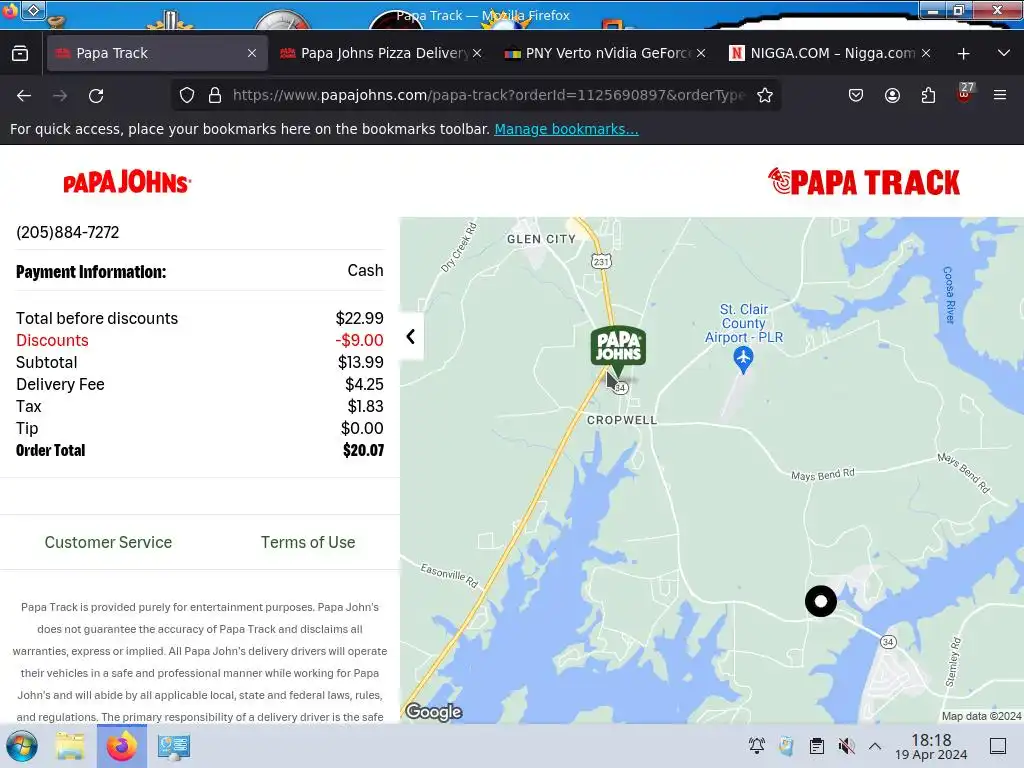Open the Firefox account menu
This screenshot has width=1024, height=768.
[892, 95]
